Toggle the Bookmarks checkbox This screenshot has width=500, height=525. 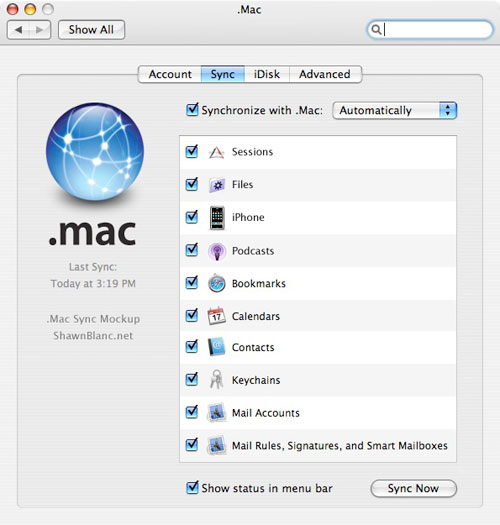pyautogui.click(x=192, y=282)
